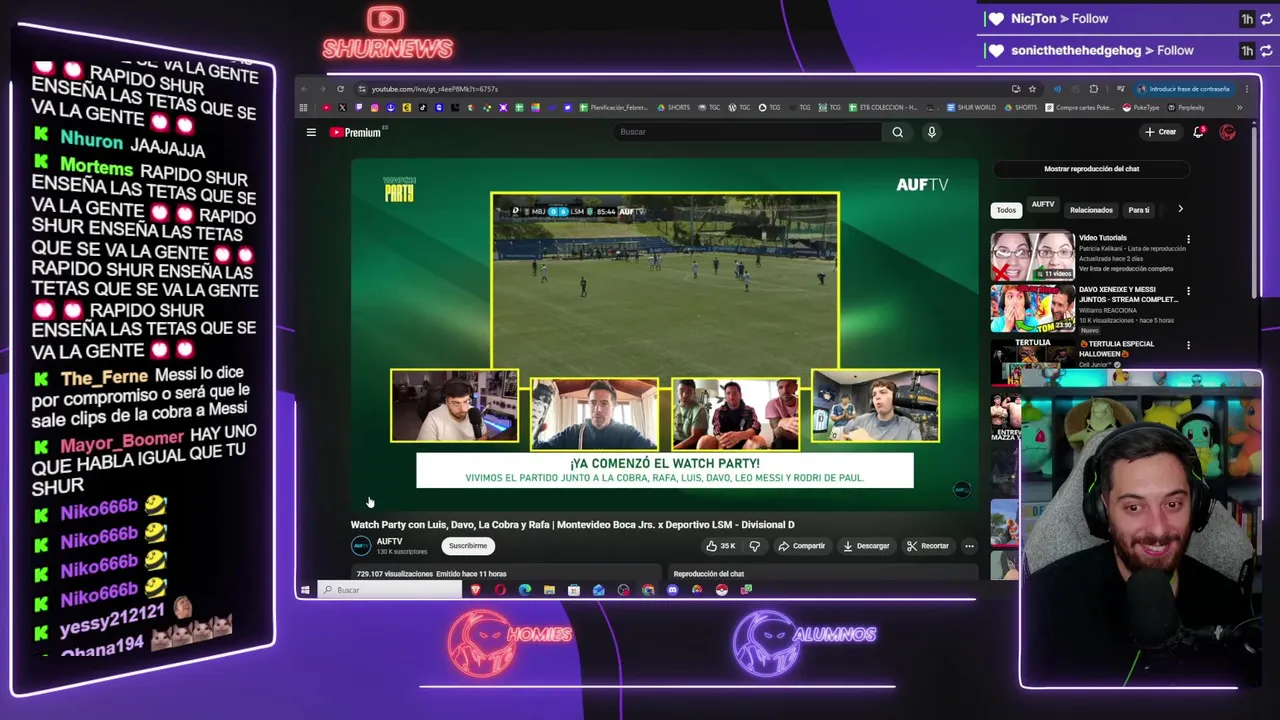The width and height of the screenshot is (1280, 720).
Task: Click the Recortar clip button
Action: coord(928,546)
